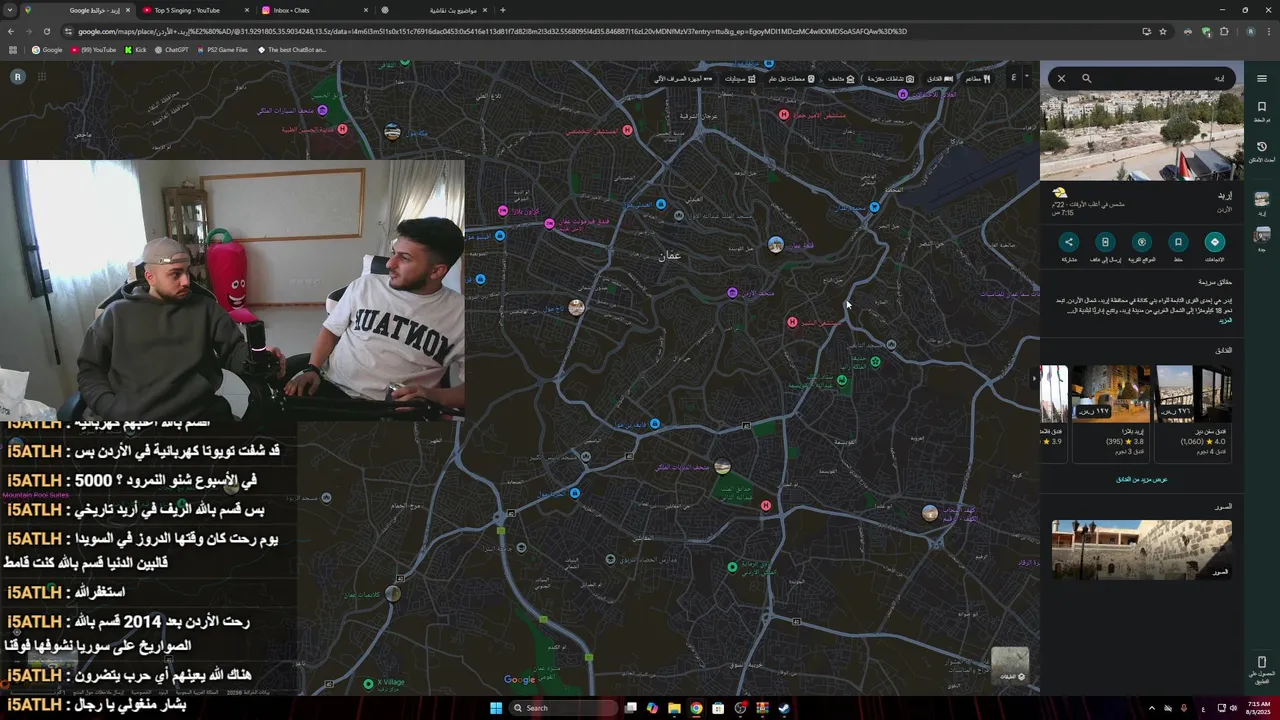Image resolution: width=1280 pixels, height=720 pixels.
Task: Go back to the previous page
Action: point(11,31)
